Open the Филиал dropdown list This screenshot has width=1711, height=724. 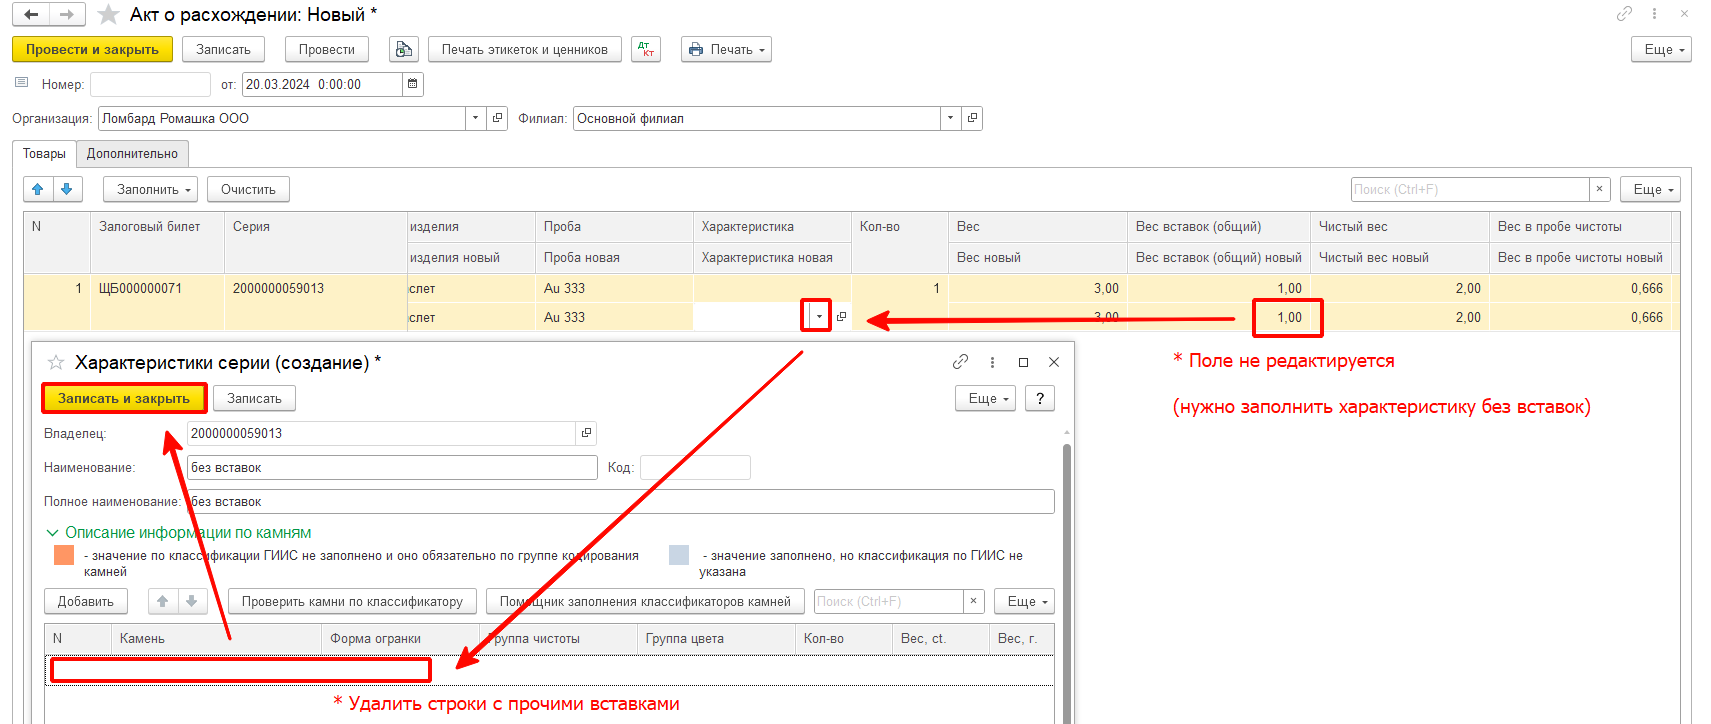click(x=950, y=118)
